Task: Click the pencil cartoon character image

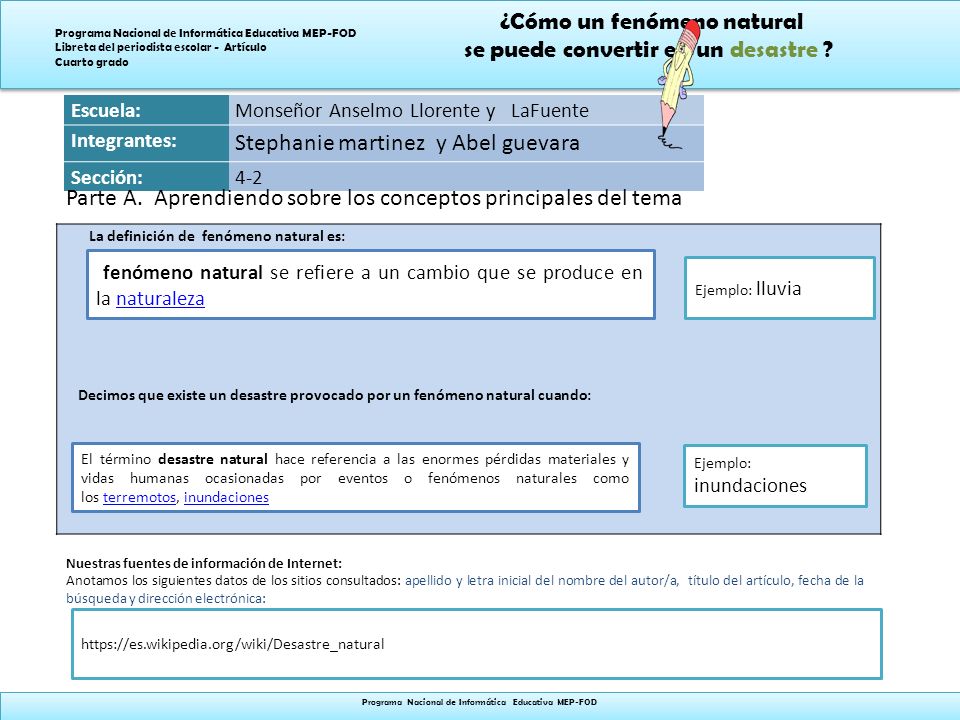Action: [677, 84]
